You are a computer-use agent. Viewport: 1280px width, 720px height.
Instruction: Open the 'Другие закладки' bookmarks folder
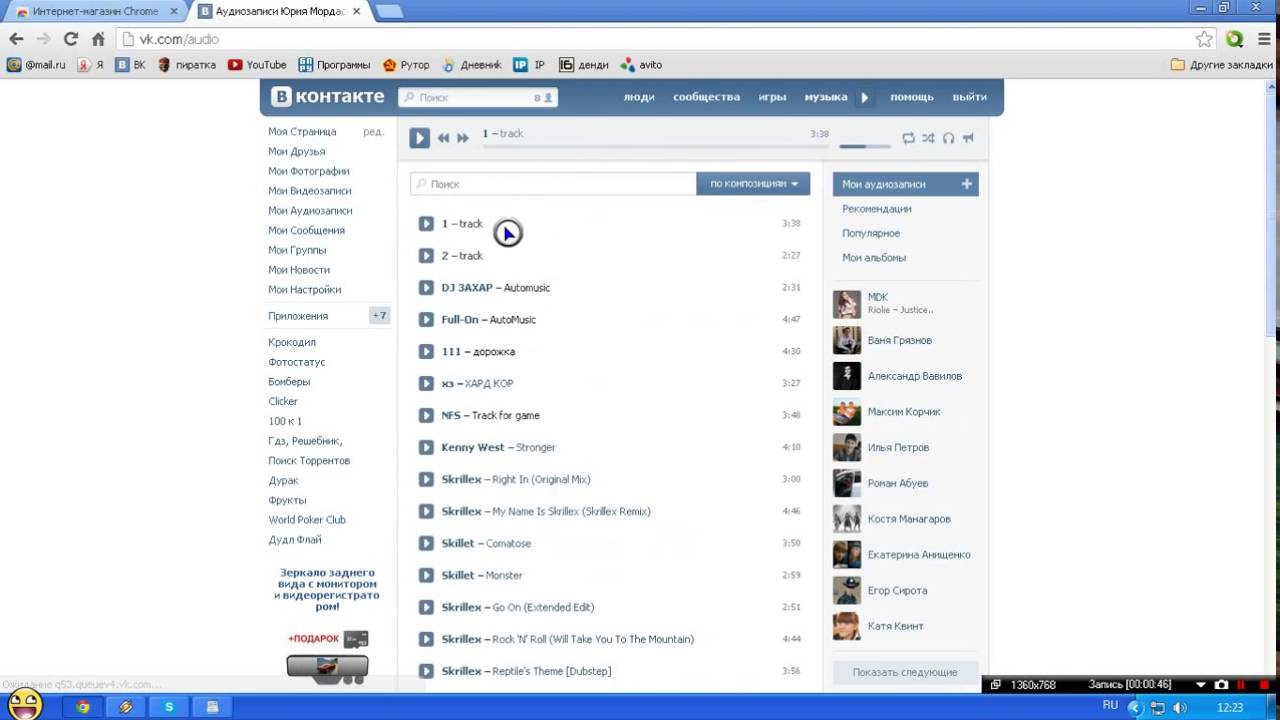[x=1222, y=65]
